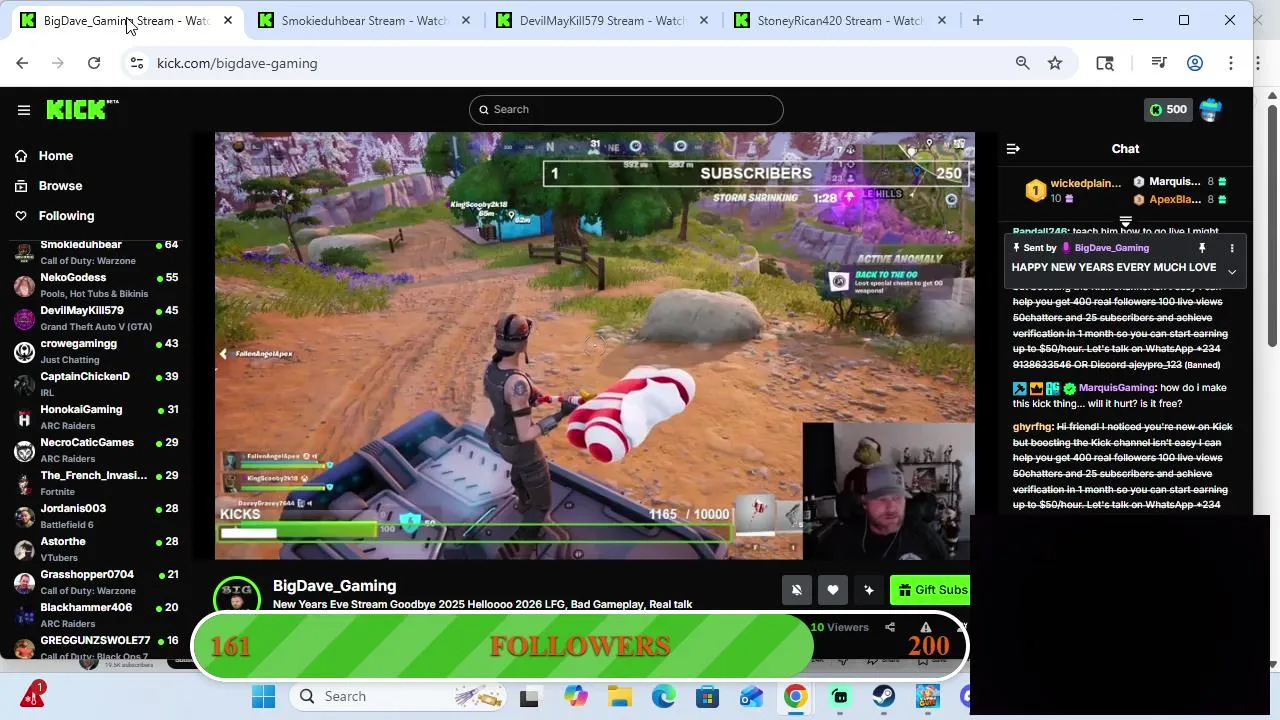Image resolution: width=1280 pixels, height=720 pixels.
Task: Close the Smokieduhbear Stream tab
Action: 465,20
